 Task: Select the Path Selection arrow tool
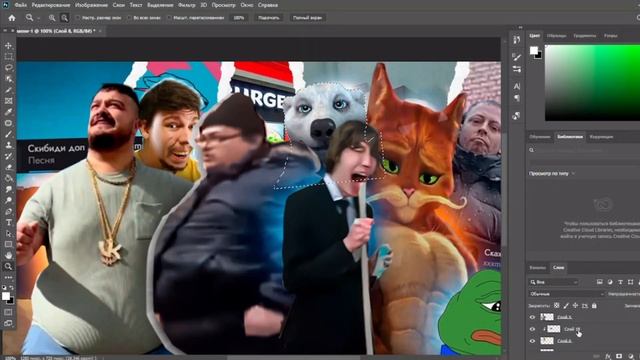(9, 233)
